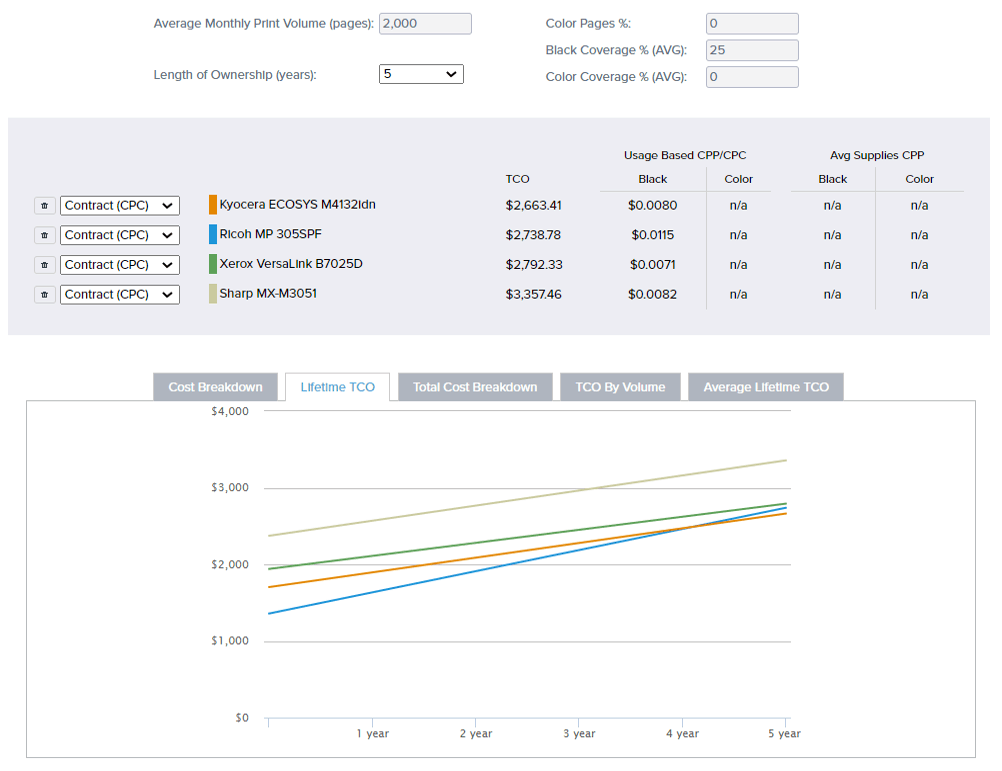Open Ricoh row Contract (CPC) dropdown
Viewport: 1002px width, 771px height.
[x=119, y=235]
